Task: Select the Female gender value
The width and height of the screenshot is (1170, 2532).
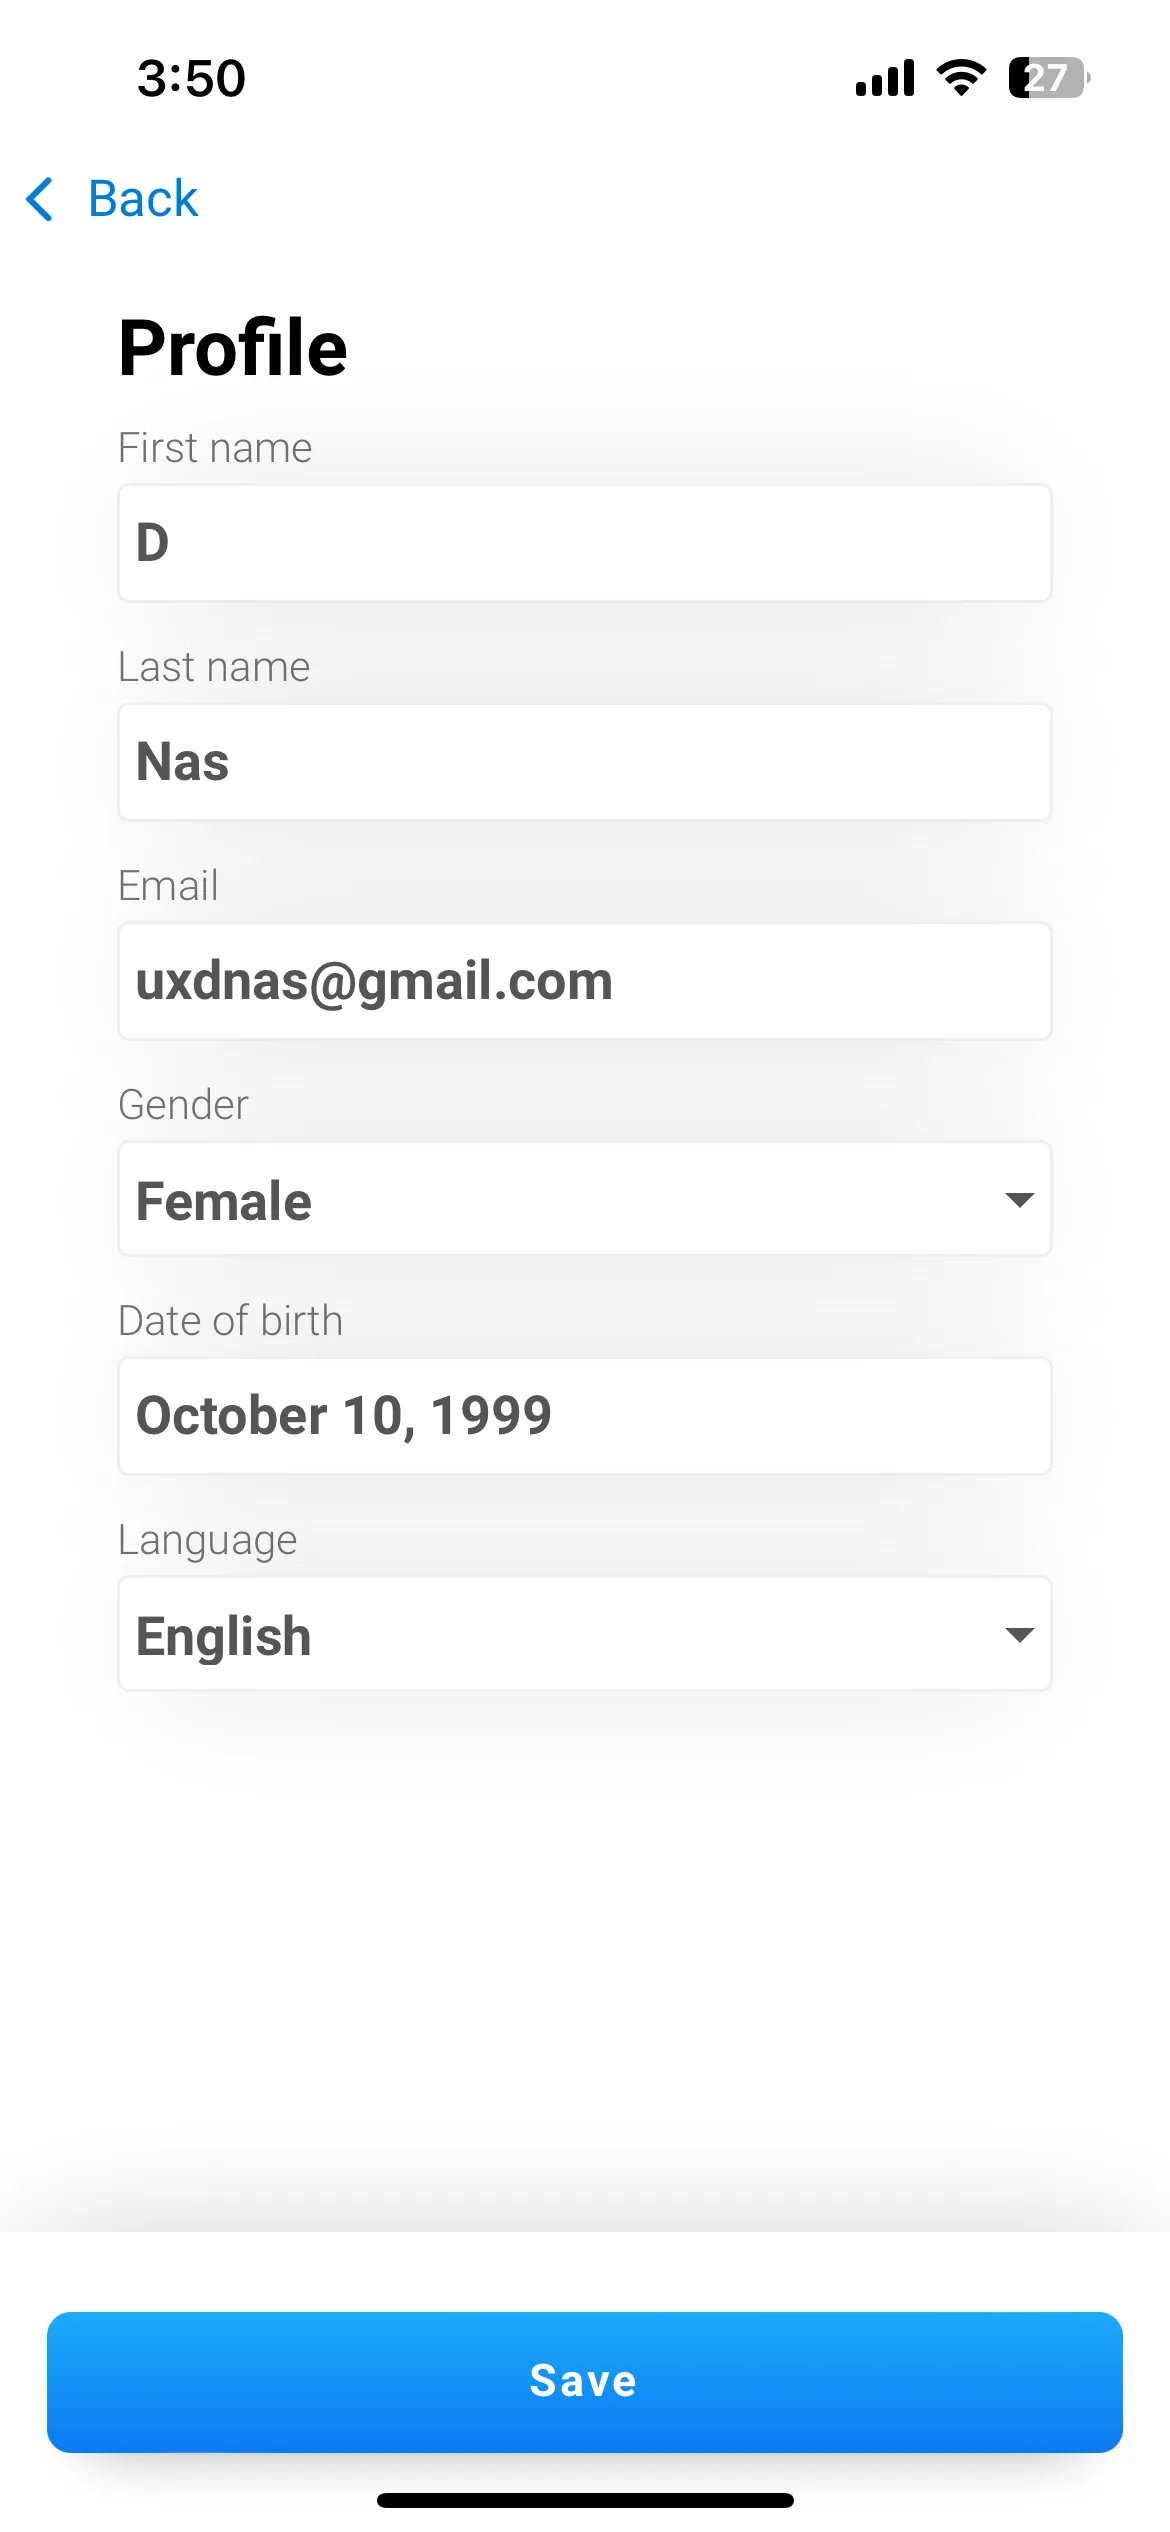Action: point(224,1201)
